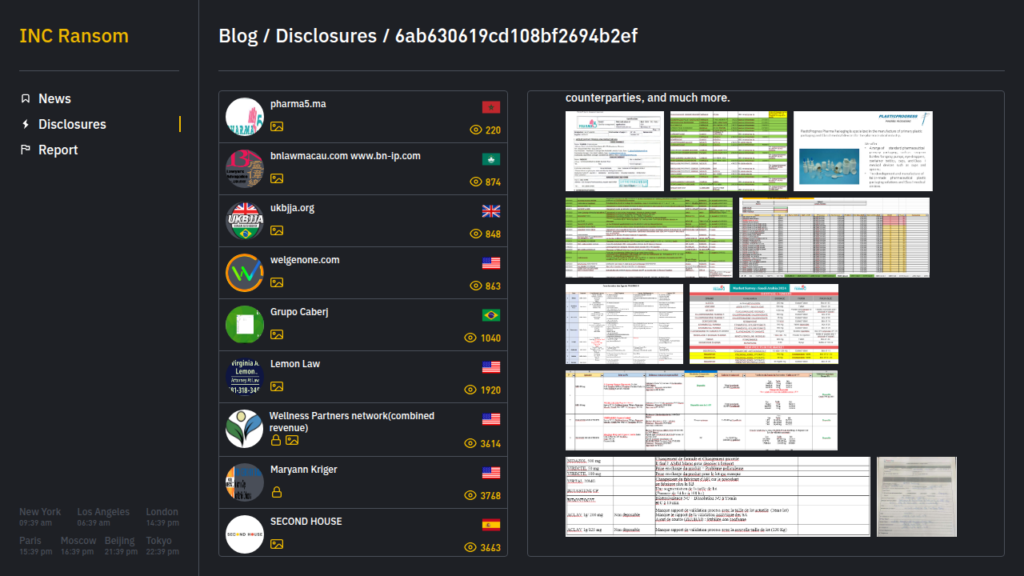Click image icon under bnlawmacau.com

pyautogui.click(x=277, y=178)
